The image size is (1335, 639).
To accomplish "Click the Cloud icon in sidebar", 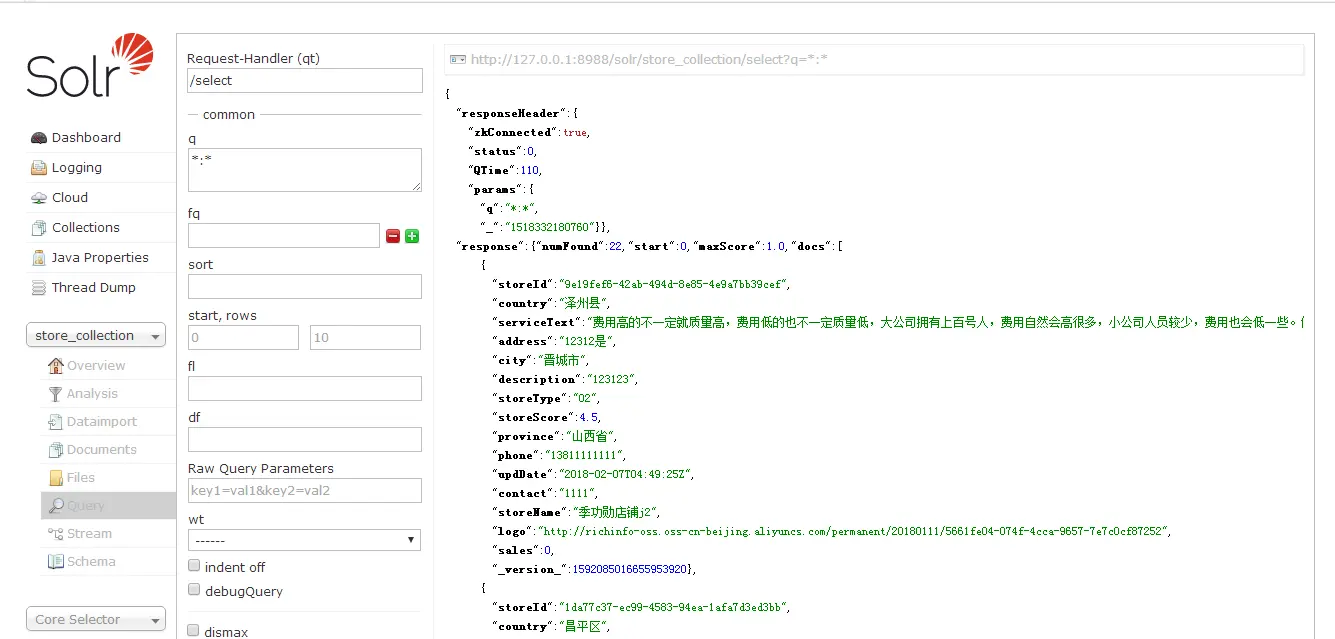I will pyautogui.click(x=39, y=198).
